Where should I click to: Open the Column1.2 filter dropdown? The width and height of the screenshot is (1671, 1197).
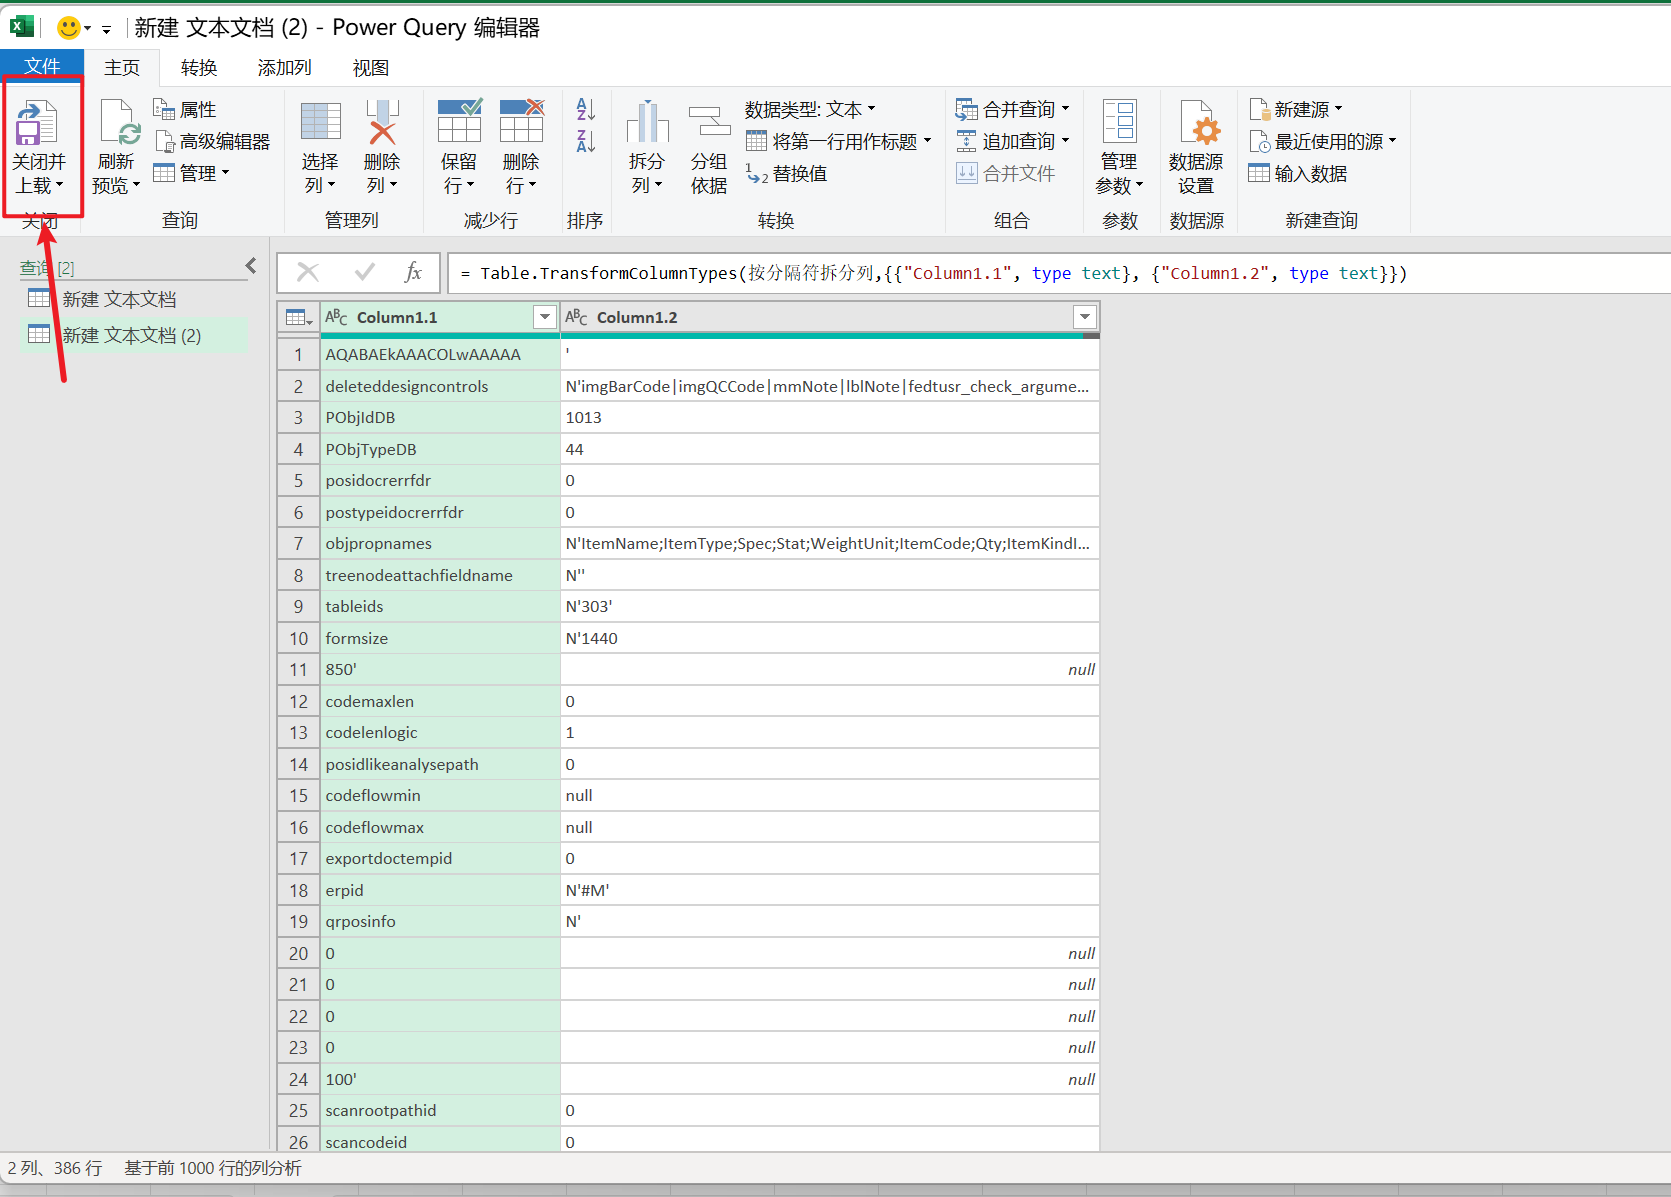1084,317
